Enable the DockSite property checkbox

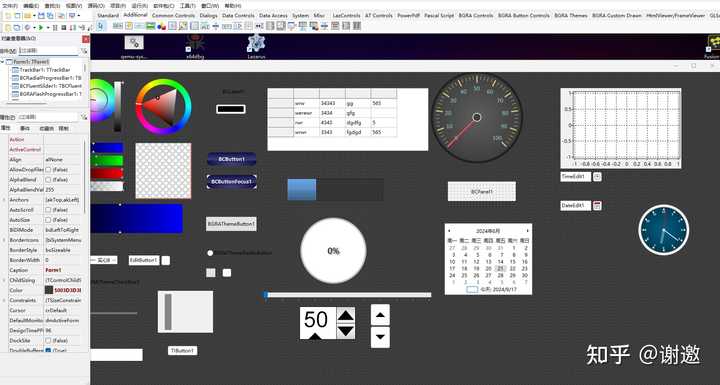[x=48, y=340]
